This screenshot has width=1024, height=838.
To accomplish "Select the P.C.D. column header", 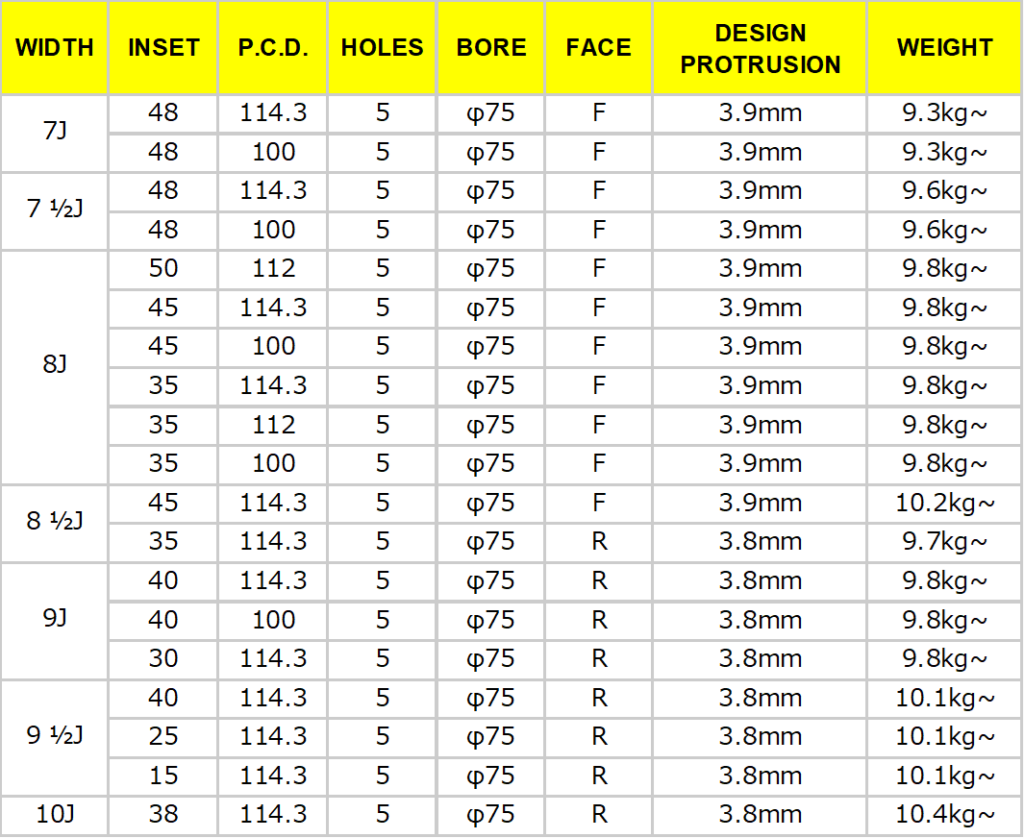I will point(273,48).
